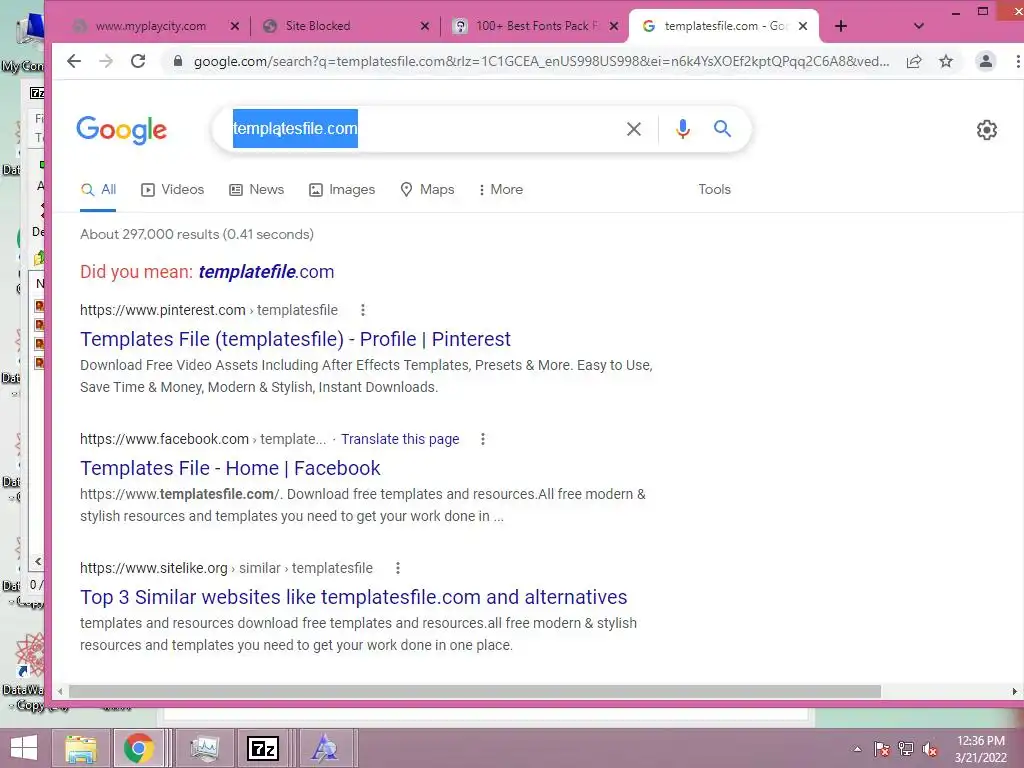Select the News results tab
Image resolution: width=1024 pixels, height=768 pixels.
pyautogui.click(x=256, y=189)
